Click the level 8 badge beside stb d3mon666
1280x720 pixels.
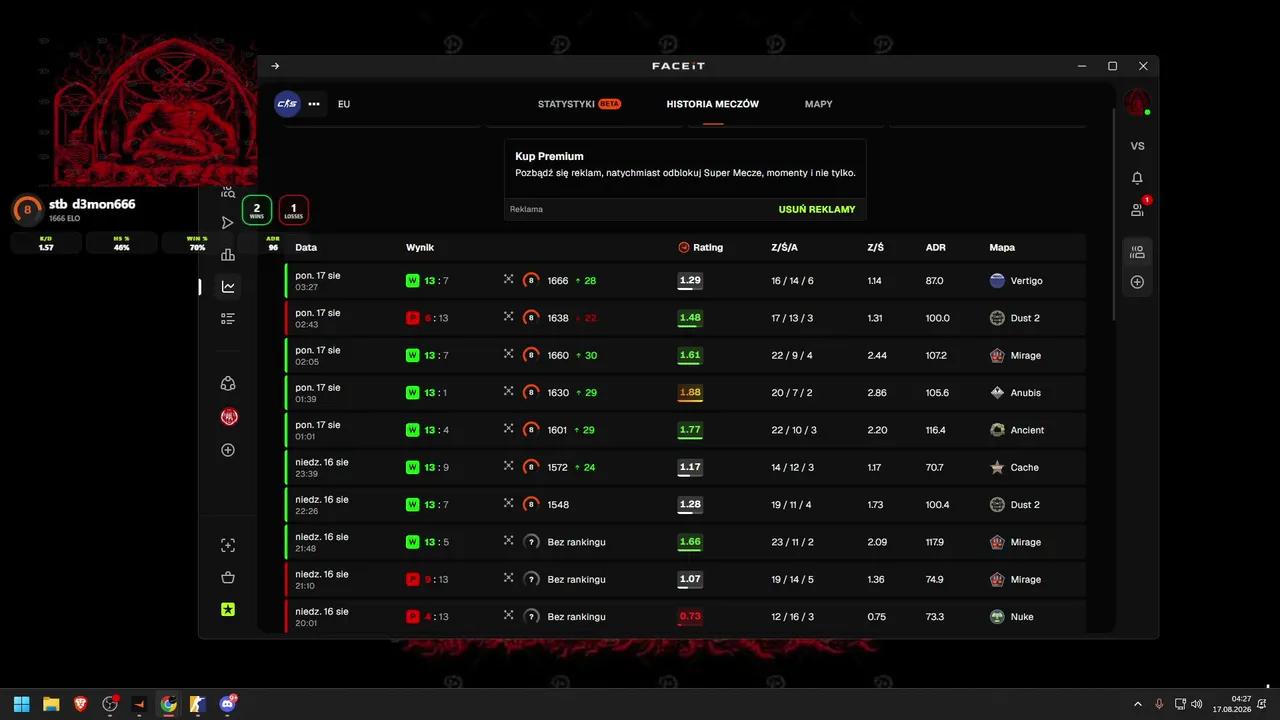pos(27,210)
